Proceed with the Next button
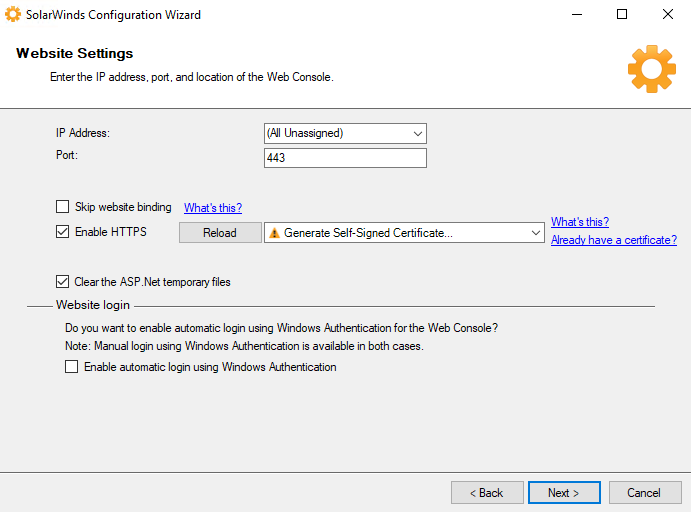This screenshot has width=691, height=512. point(564,493)
